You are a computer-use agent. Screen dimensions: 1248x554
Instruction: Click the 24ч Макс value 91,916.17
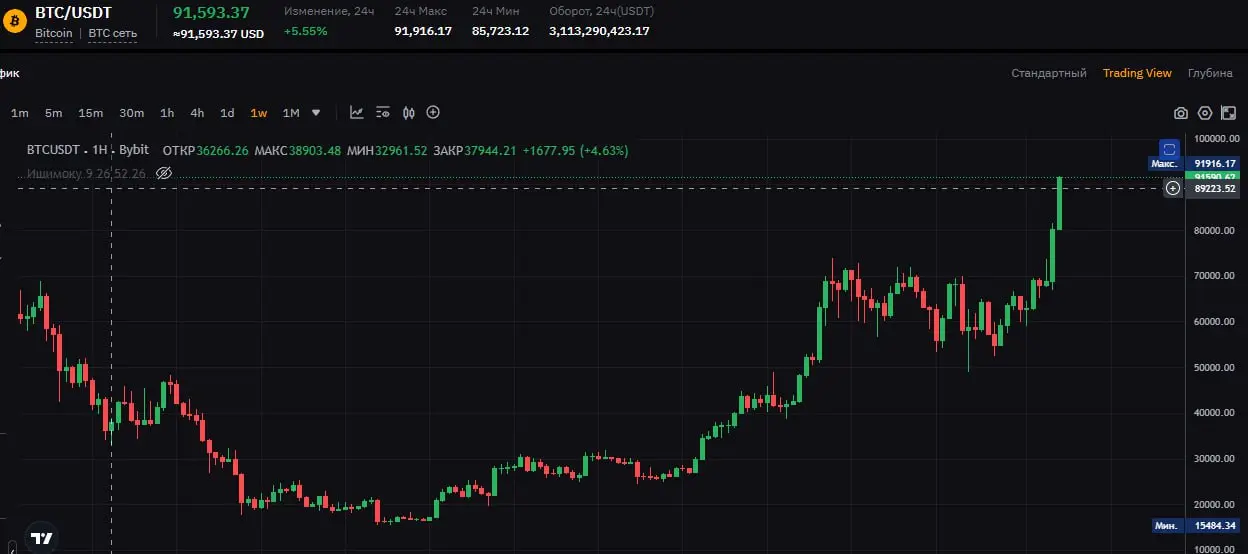[424, 31]
